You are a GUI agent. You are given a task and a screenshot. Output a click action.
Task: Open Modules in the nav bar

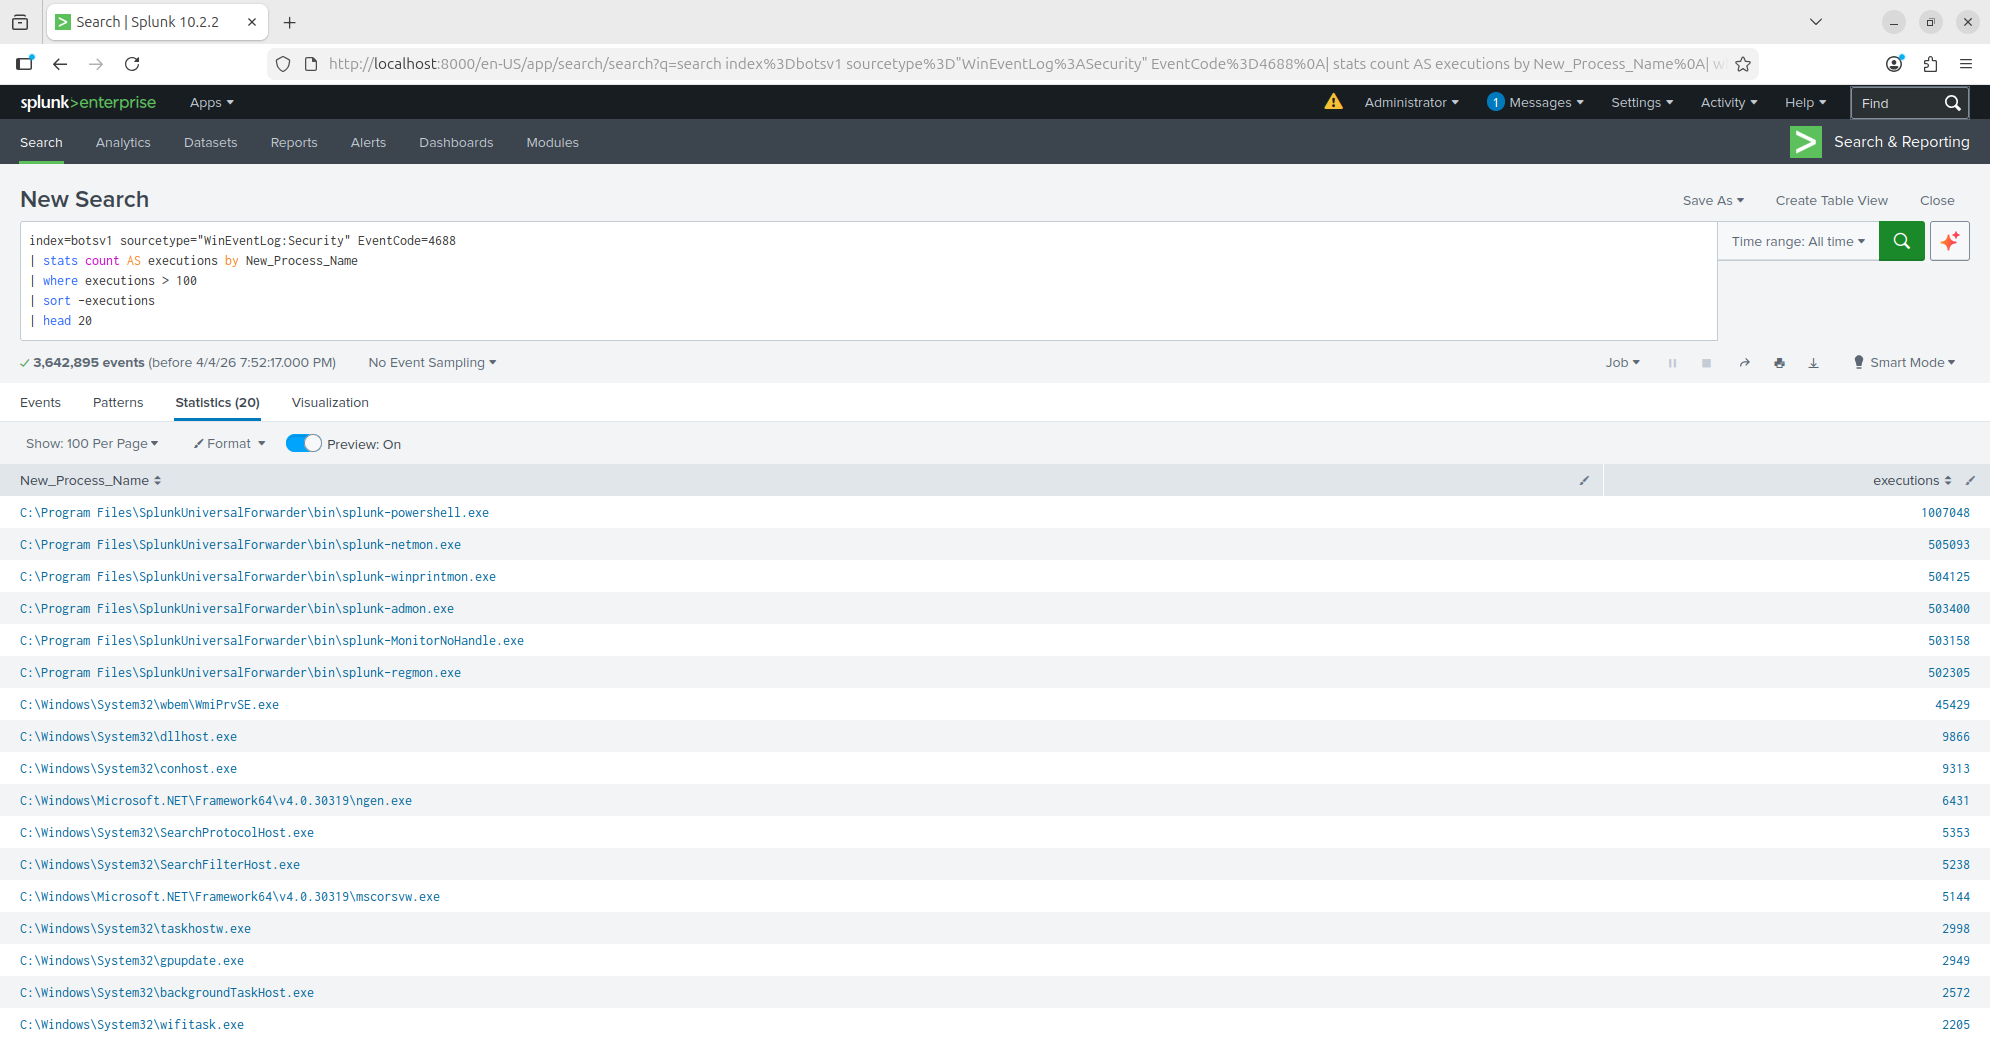553,143
